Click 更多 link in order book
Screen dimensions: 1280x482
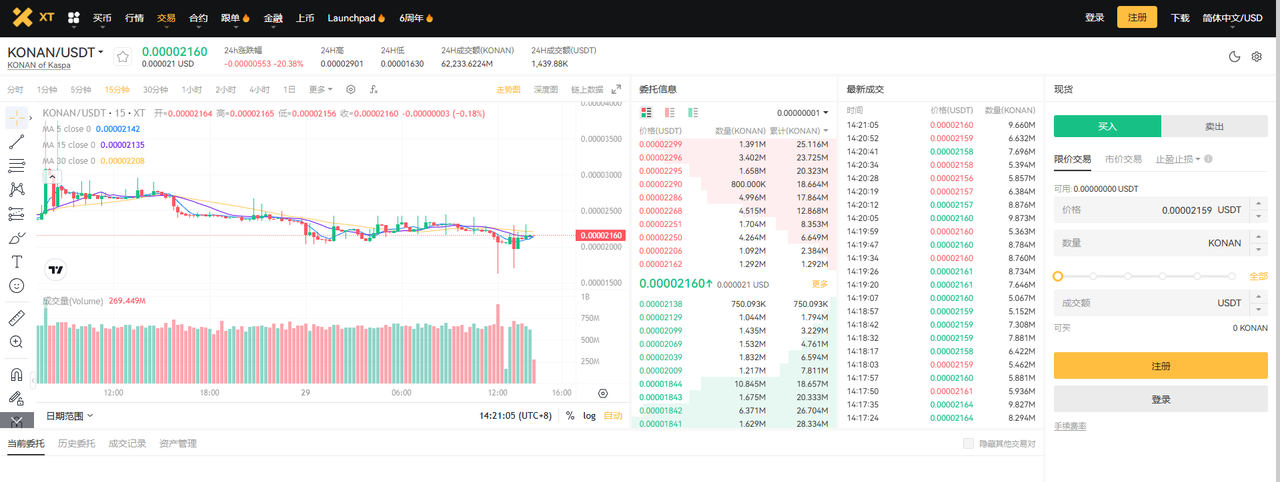pyautogui.click(x=820, y=284)
